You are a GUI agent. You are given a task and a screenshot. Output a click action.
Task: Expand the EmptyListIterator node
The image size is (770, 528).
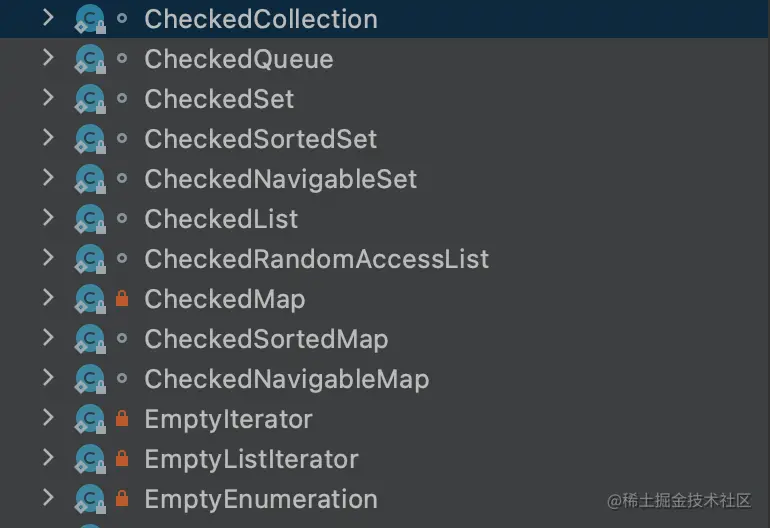tap(47, 458)
